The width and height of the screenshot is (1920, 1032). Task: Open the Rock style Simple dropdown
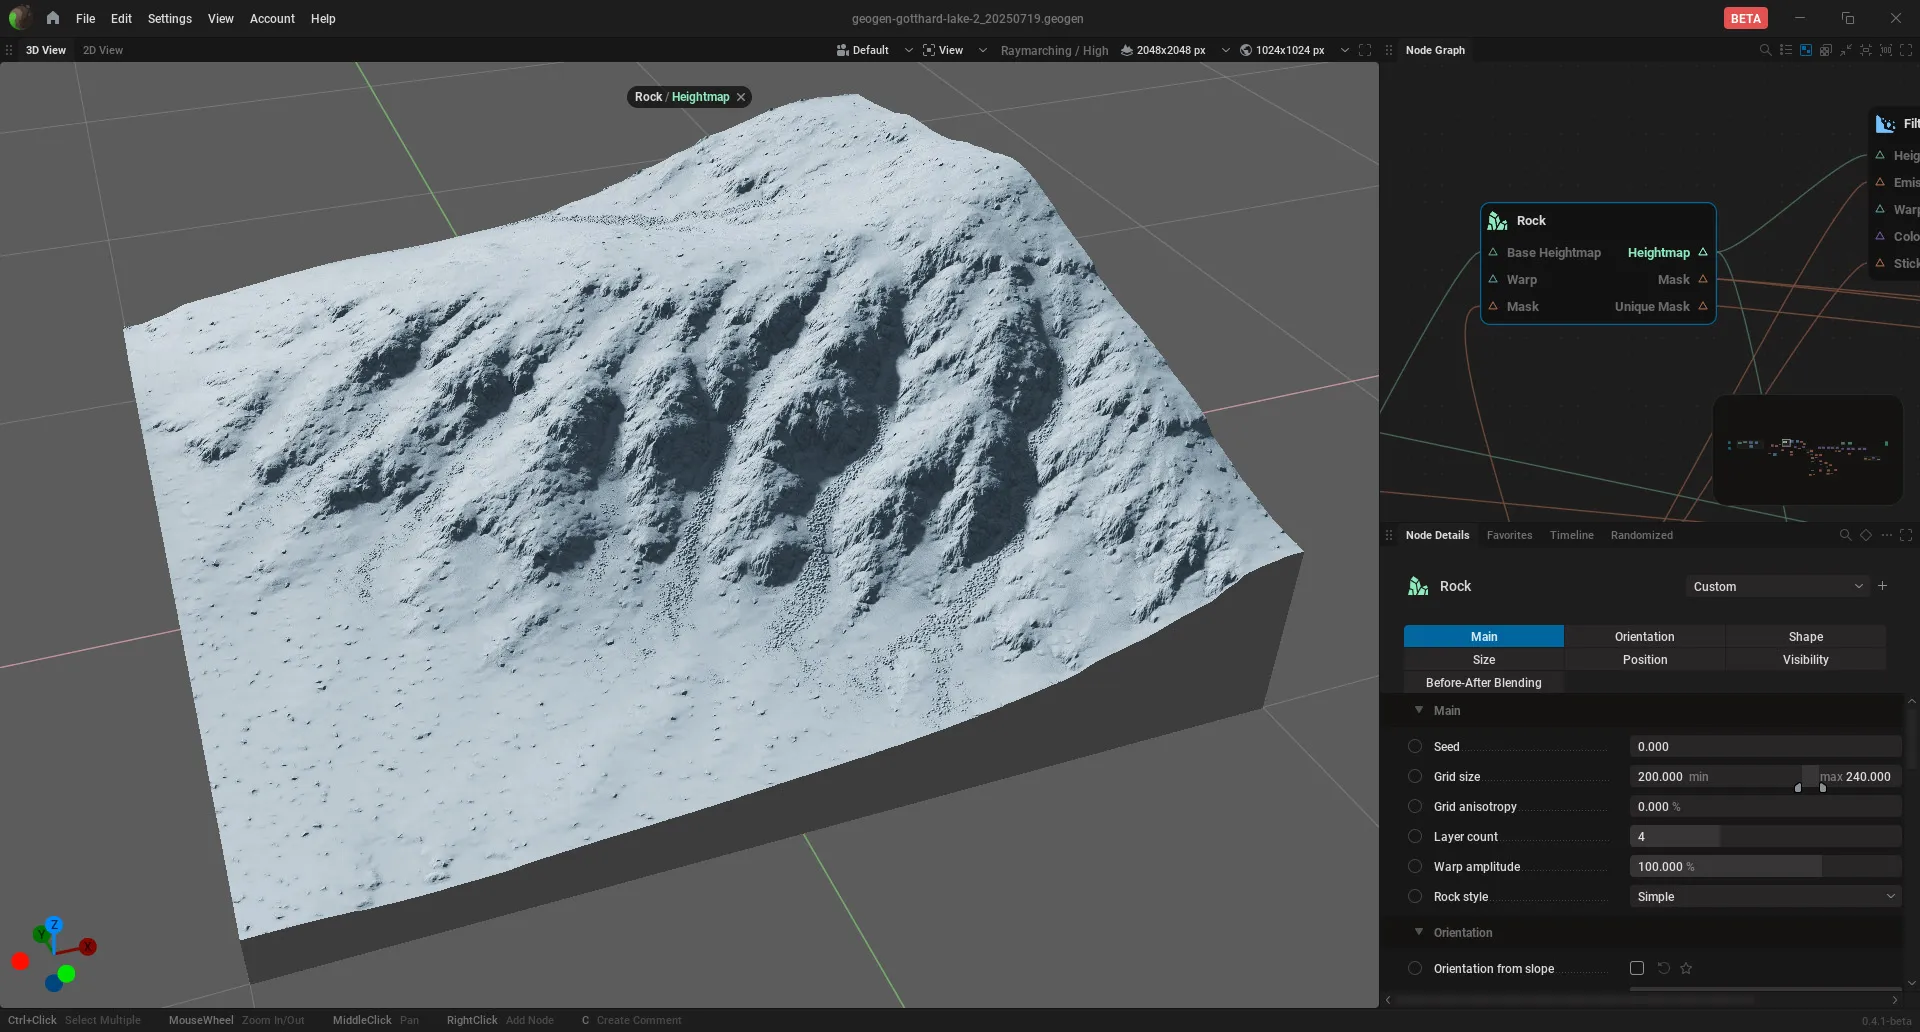1766,896
